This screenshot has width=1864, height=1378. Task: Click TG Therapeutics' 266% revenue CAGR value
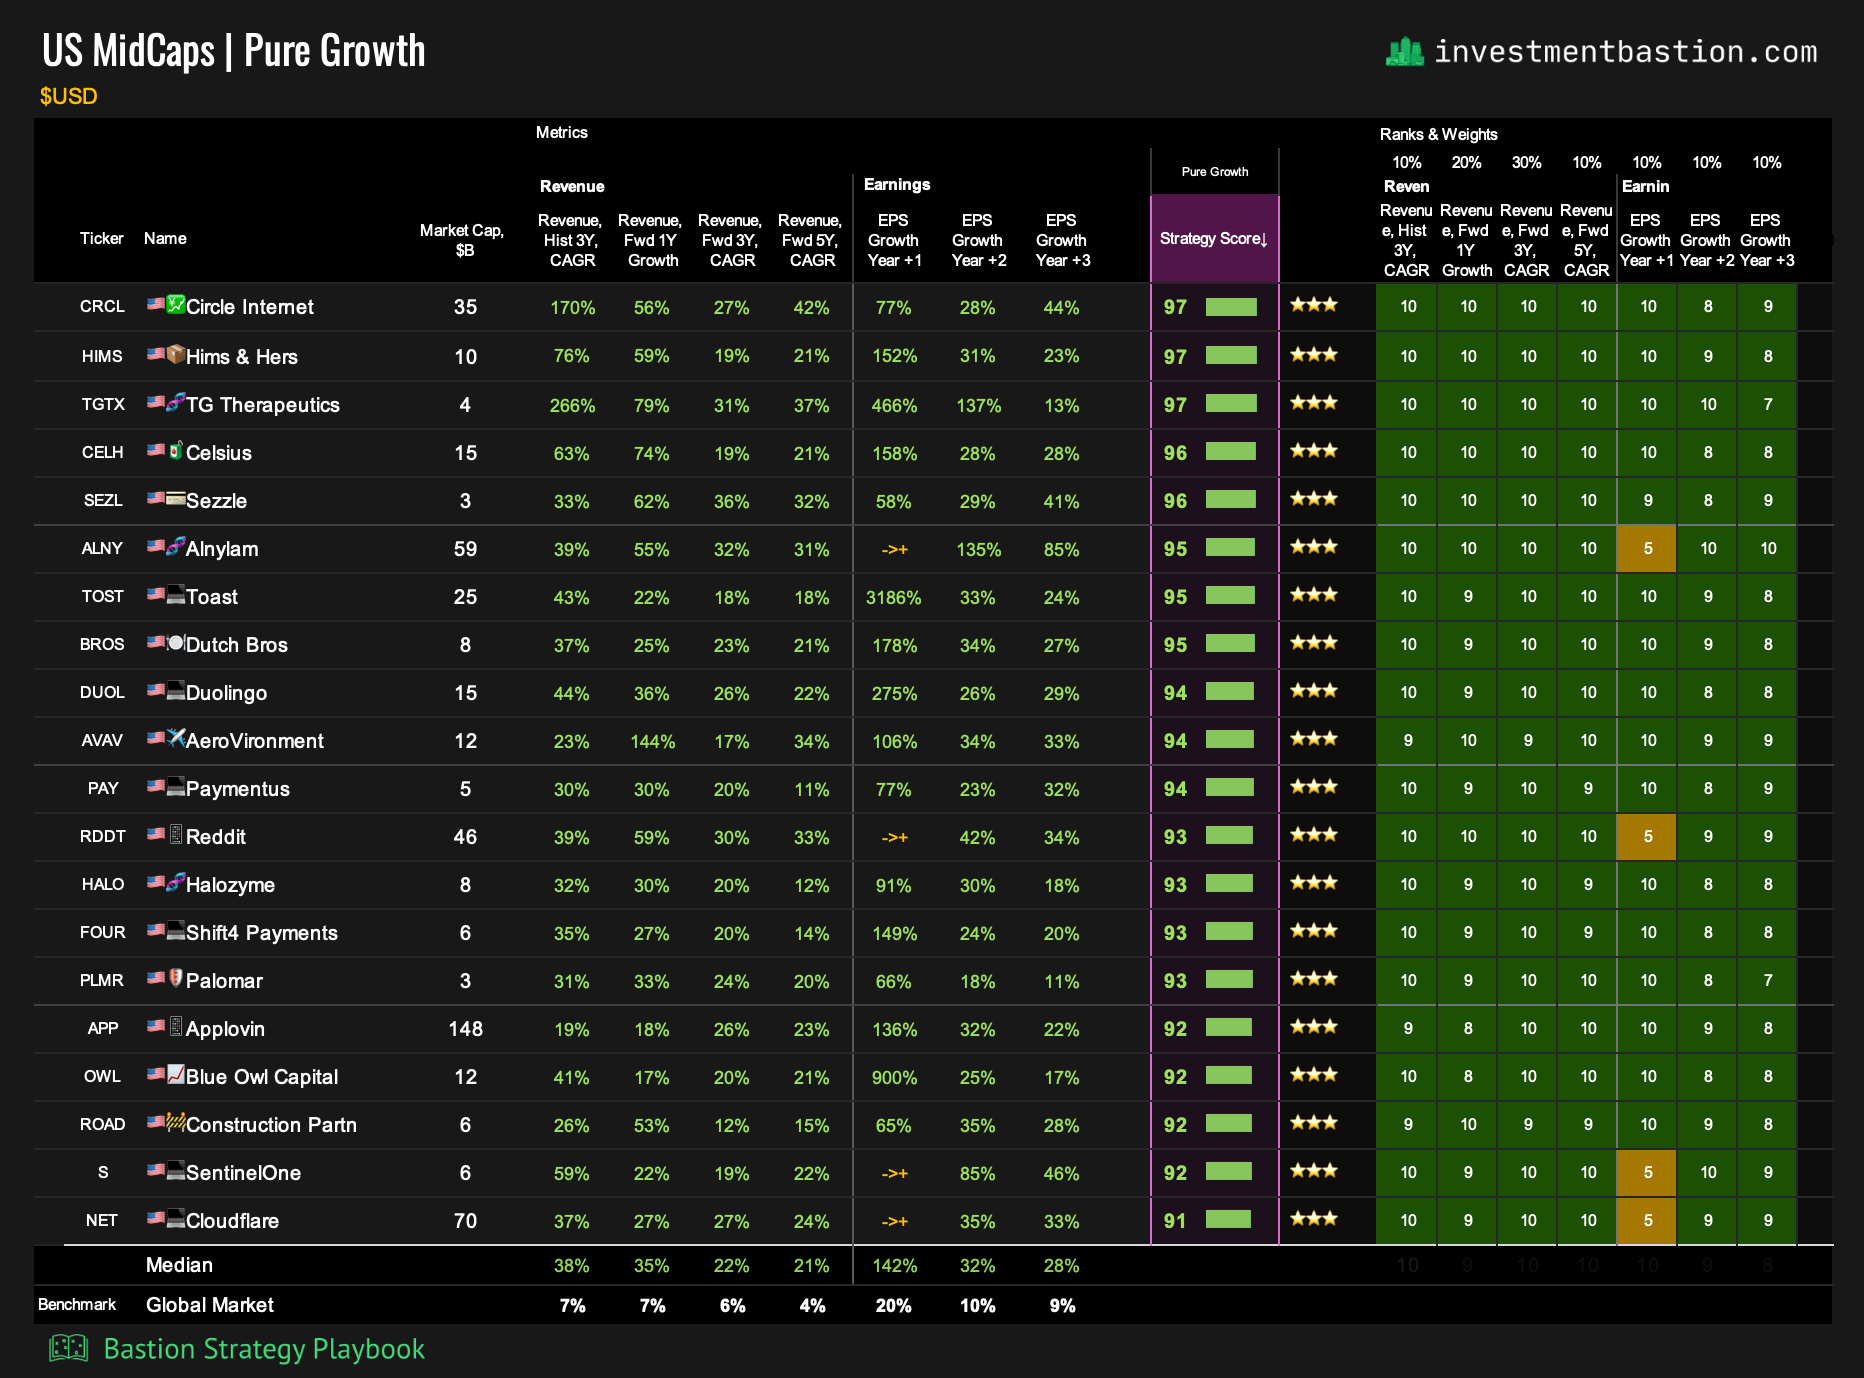click(x=572, y=405)
